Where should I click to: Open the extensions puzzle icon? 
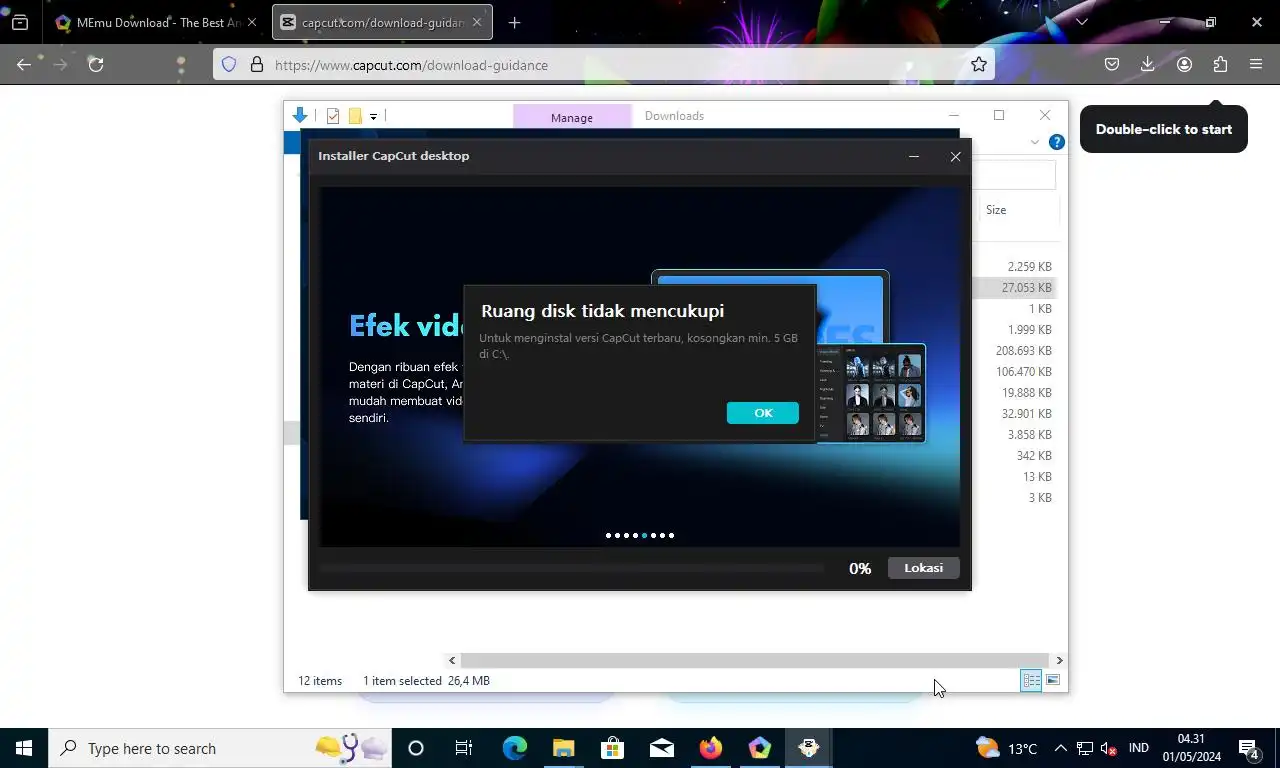1220,64
